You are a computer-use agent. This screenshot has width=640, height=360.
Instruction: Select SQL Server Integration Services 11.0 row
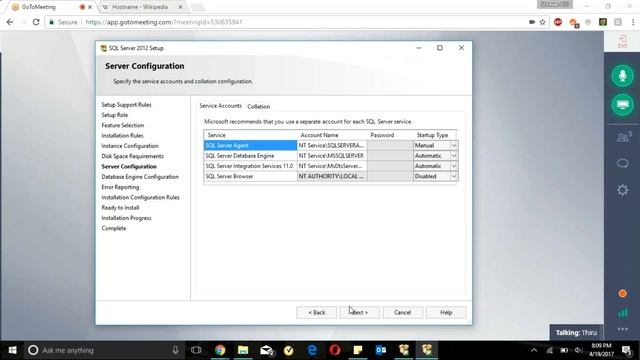pyautogui.click(x=250, y=166)
